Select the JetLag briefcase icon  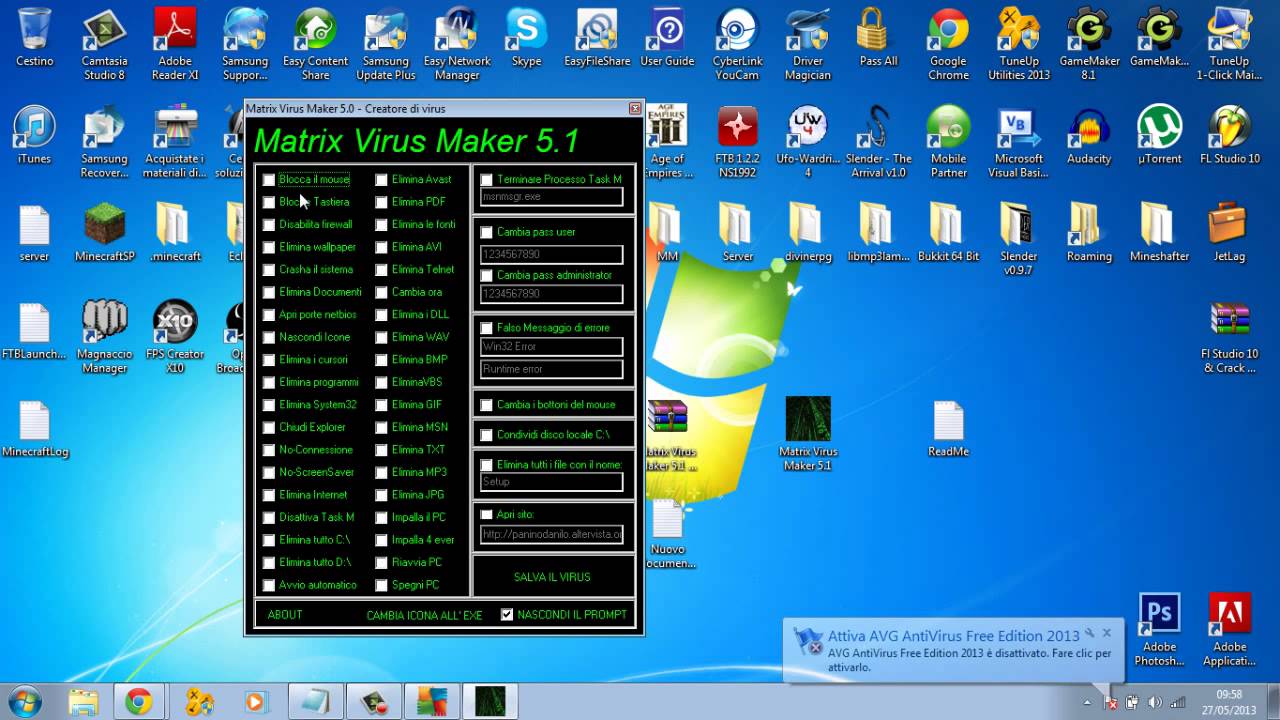tap(1229, 233)
